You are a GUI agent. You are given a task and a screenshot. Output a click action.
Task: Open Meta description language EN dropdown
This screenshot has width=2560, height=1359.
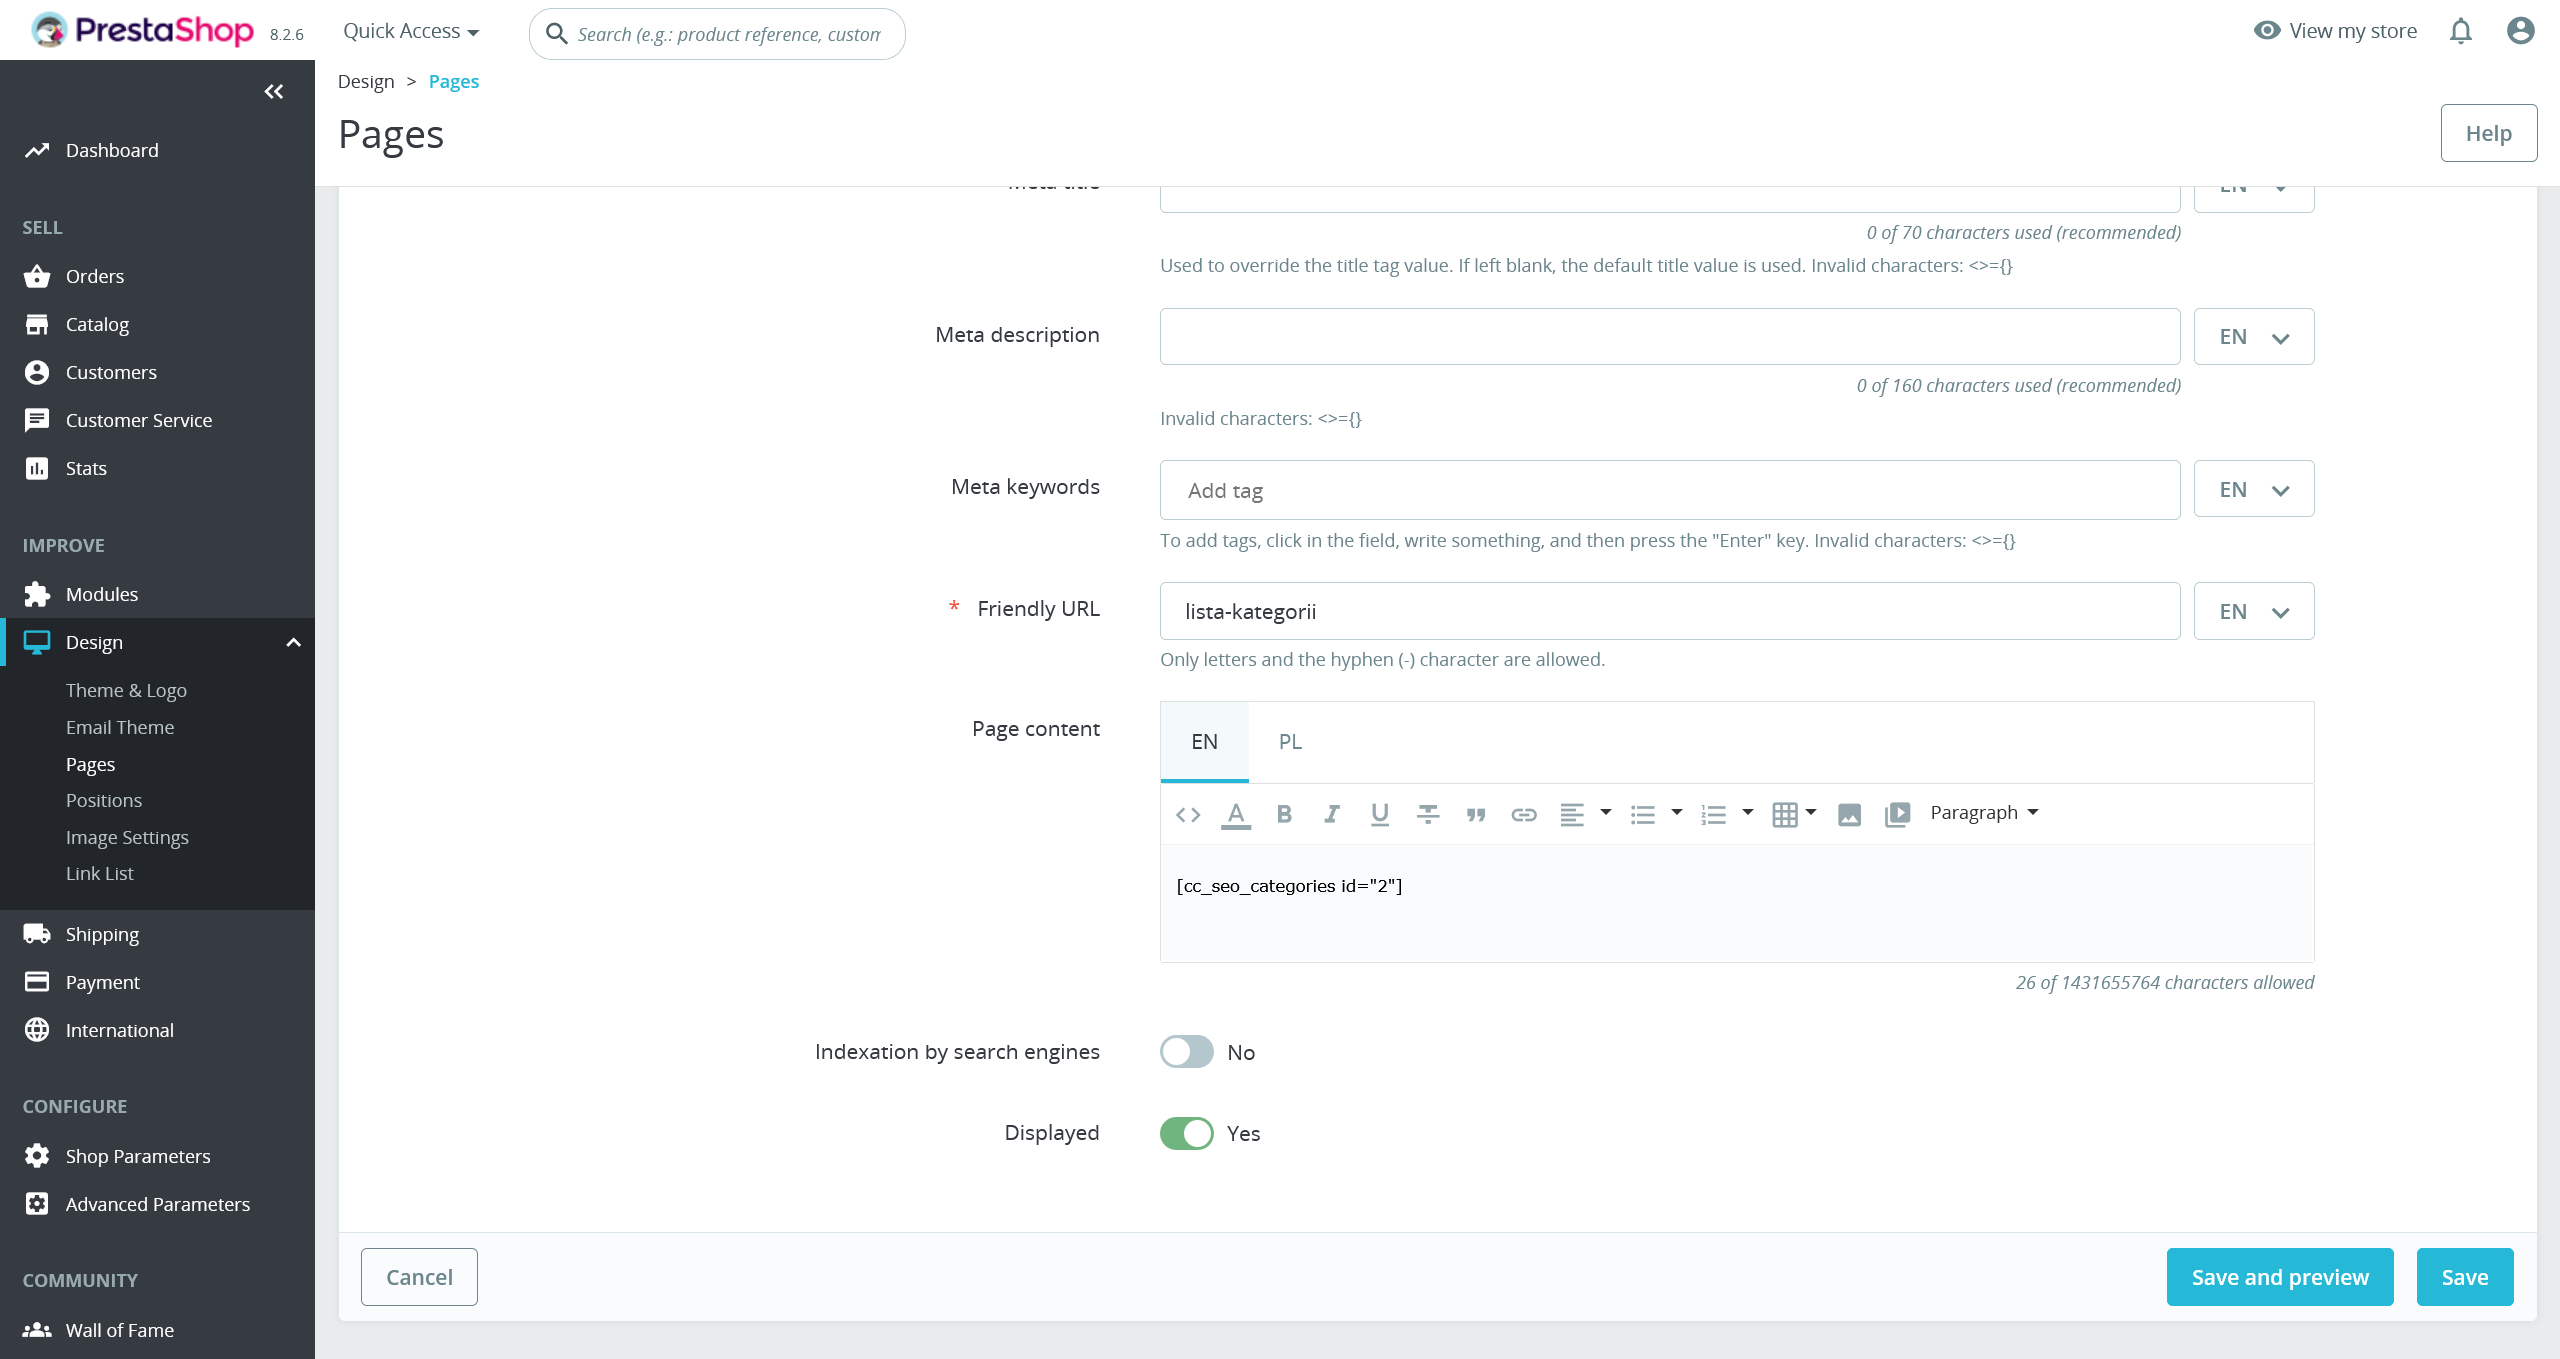coord(2254,336)
